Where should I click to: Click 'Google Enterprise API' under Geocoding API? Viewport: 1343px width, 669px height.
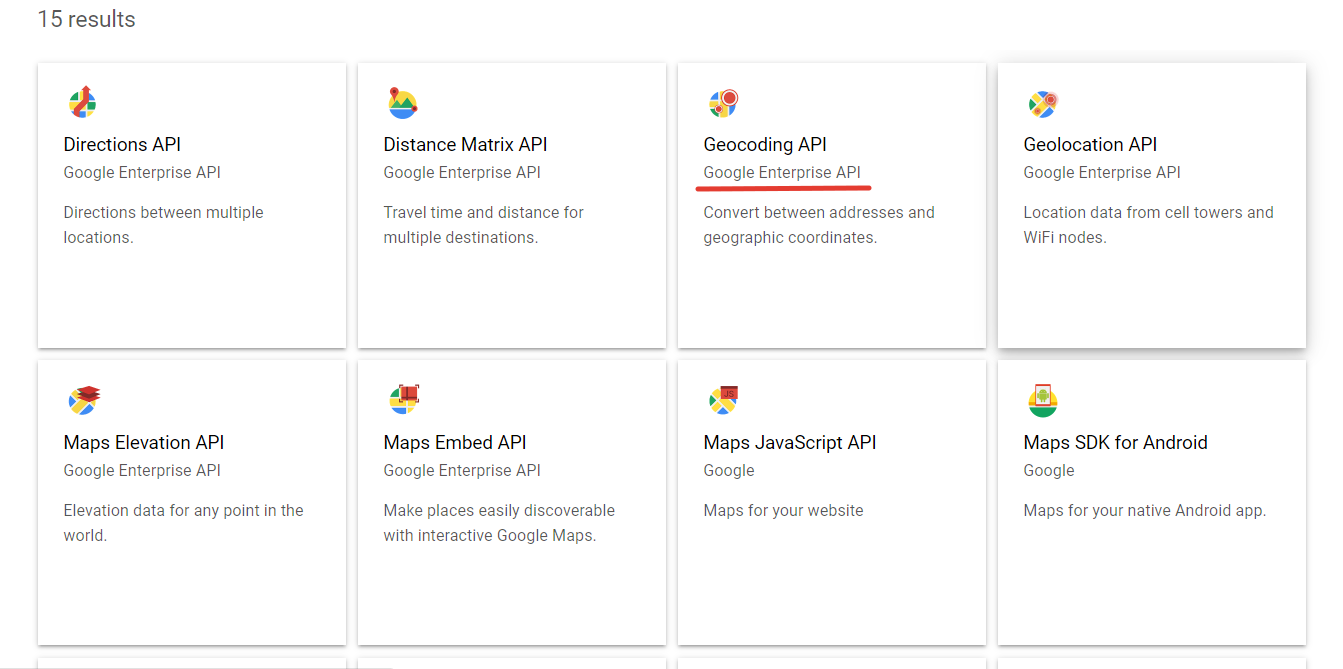tap(782, 172)
